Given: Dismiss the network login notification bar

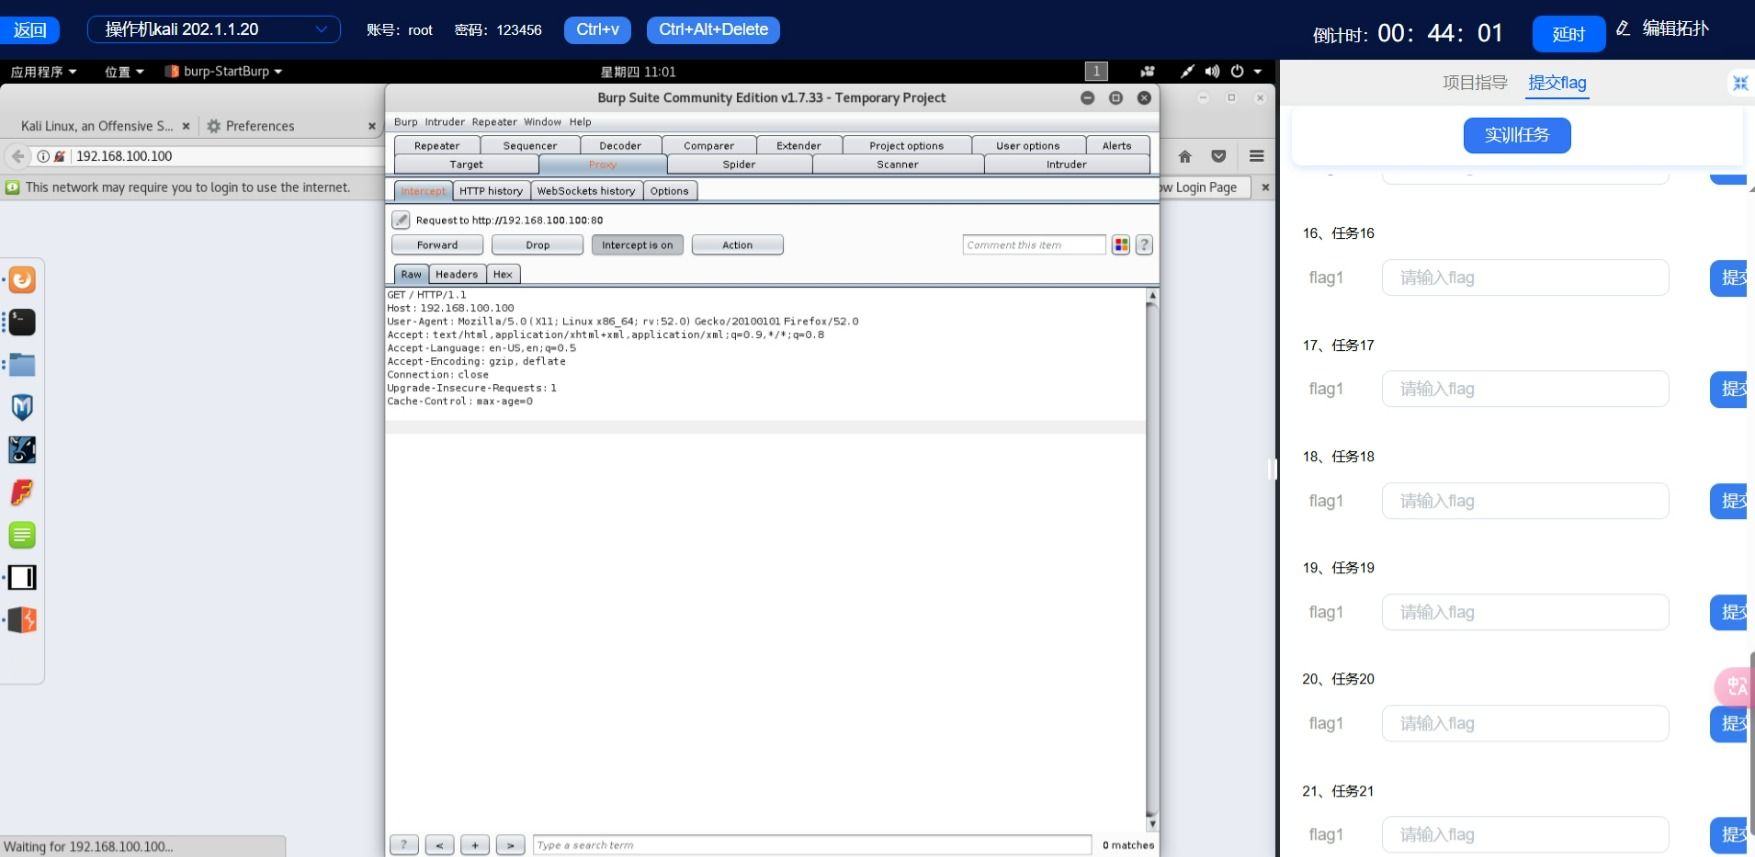Looking at the screenshot, I should (x=1265, y=187).
